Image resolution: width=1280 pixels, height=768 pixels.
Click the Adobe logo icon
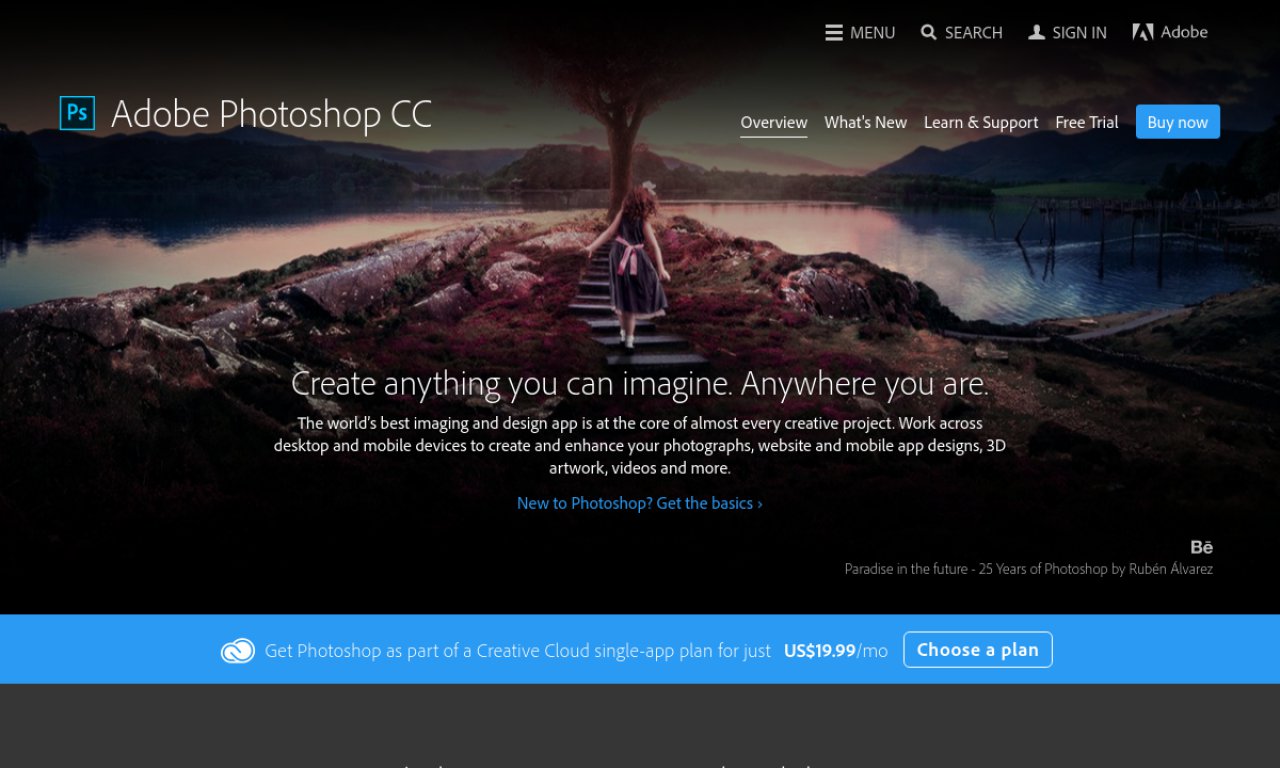[1143, 32]
